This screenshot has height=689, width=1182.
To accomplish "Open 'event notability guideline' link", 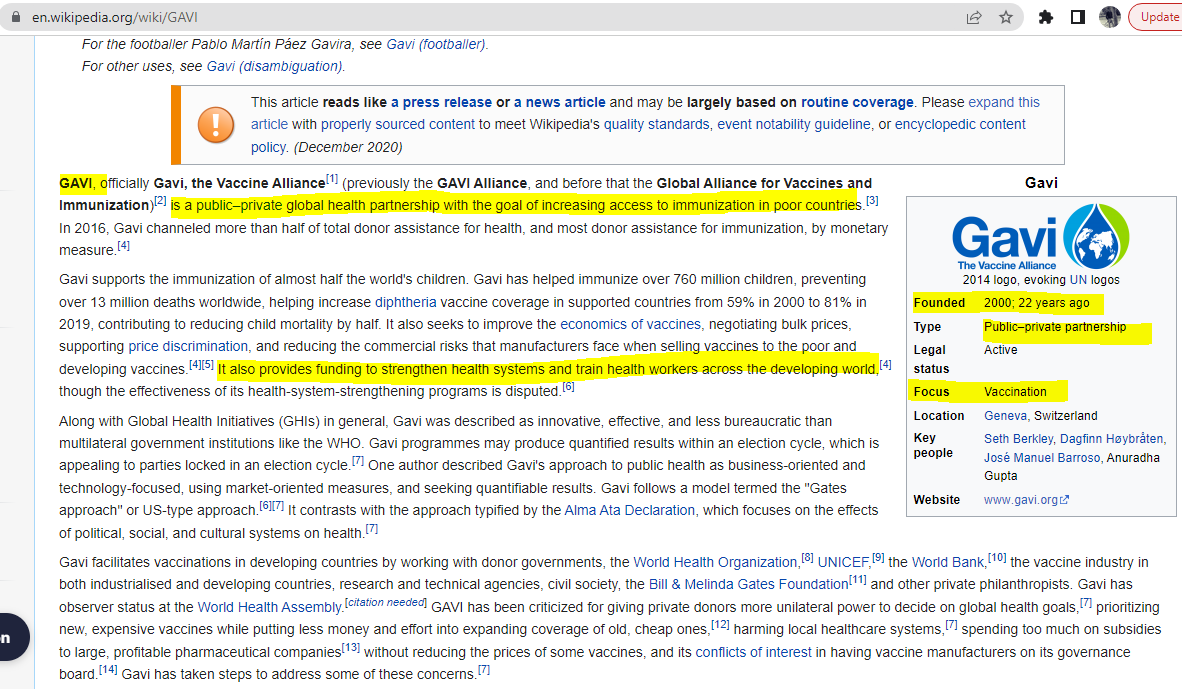I will [x=794, y=124].
